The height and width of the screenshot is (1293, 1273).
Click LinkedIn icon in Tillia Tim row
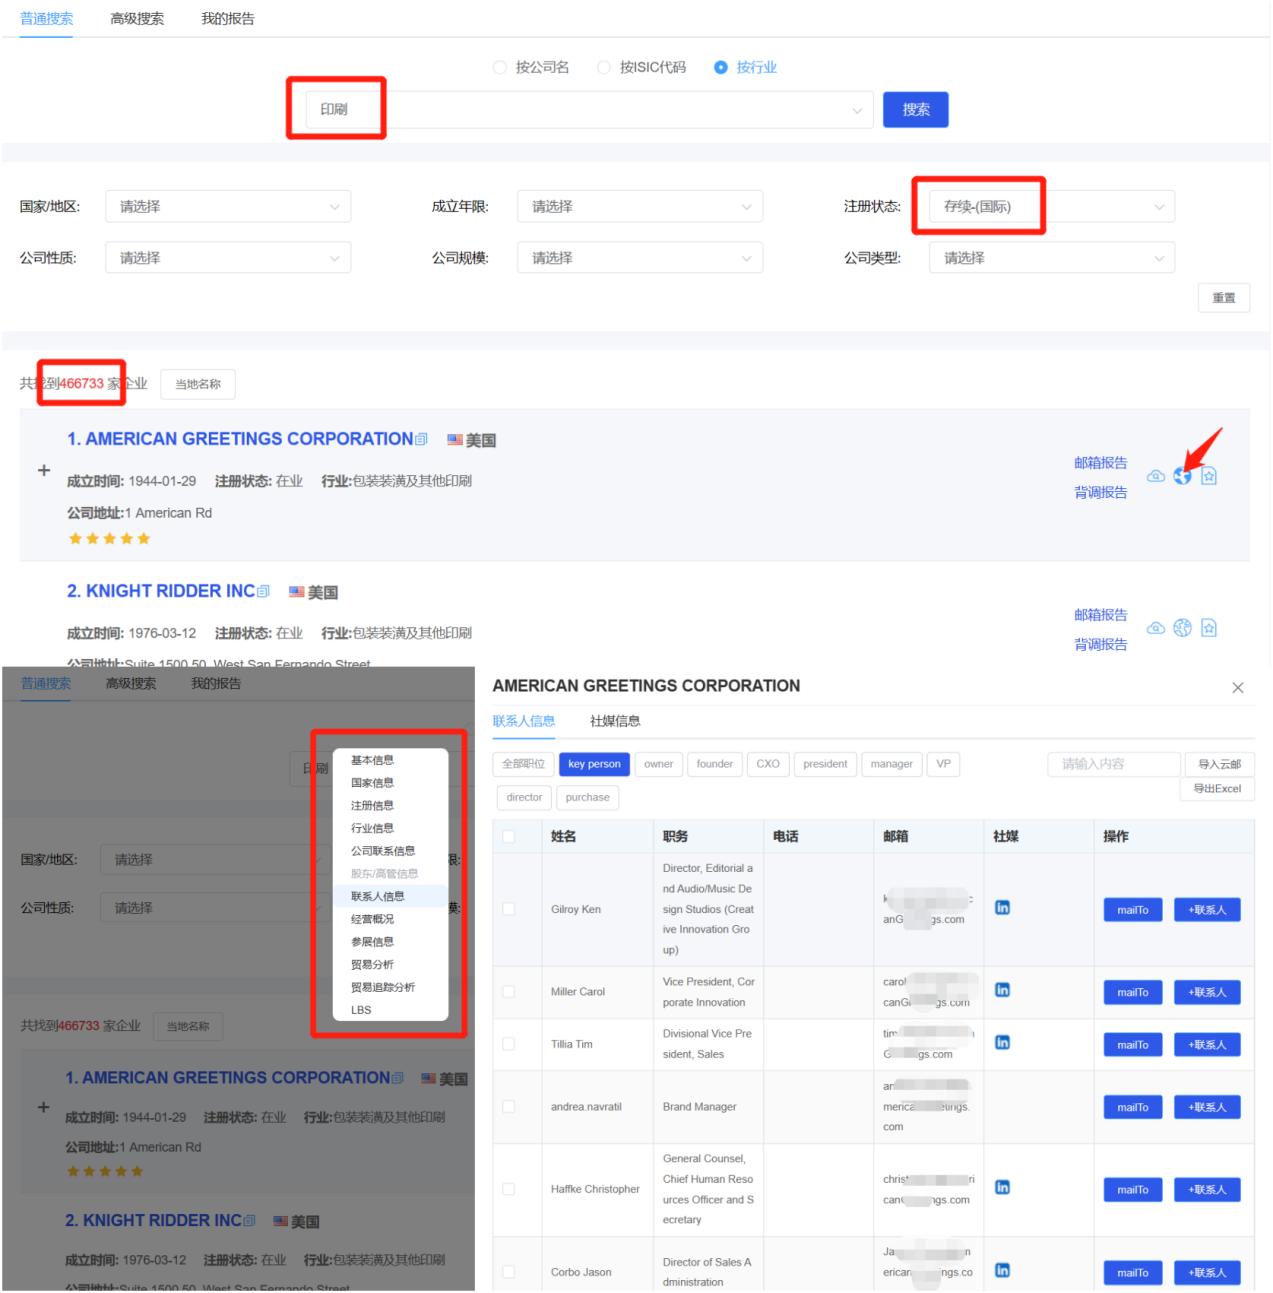point(1002,1043)
